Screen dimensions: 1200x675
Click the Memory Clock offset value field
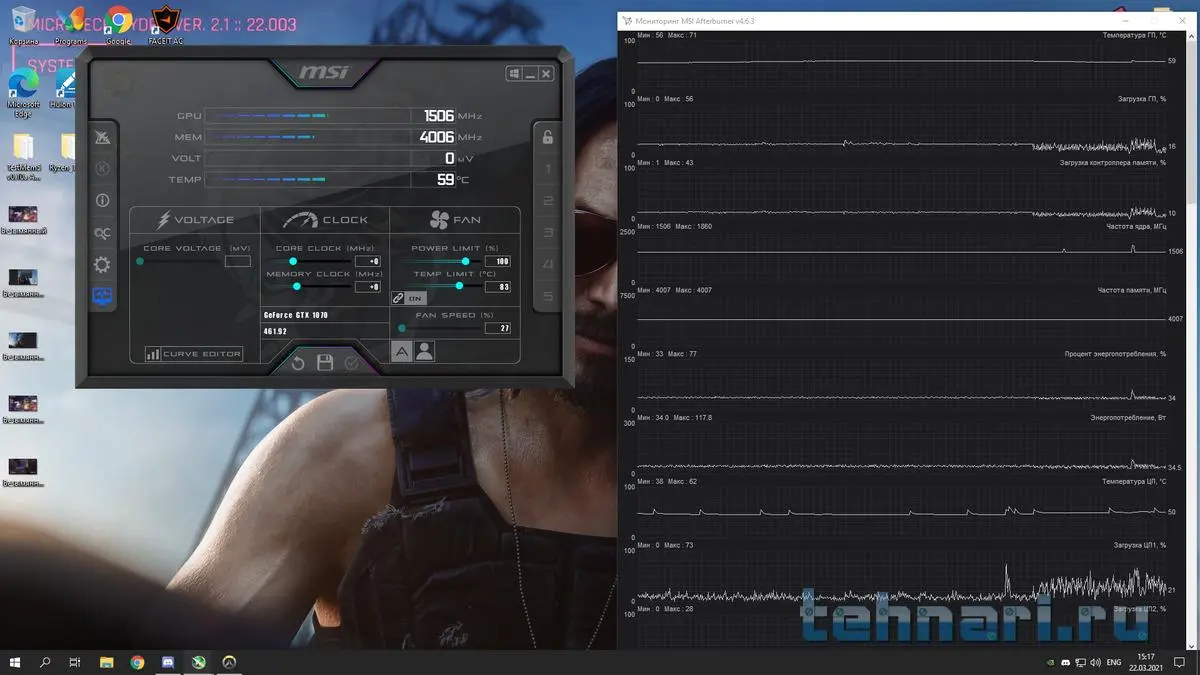[368, 286]
